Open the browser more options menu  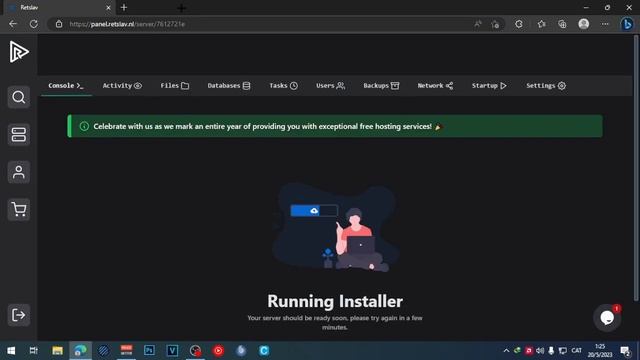coord(605,24)
